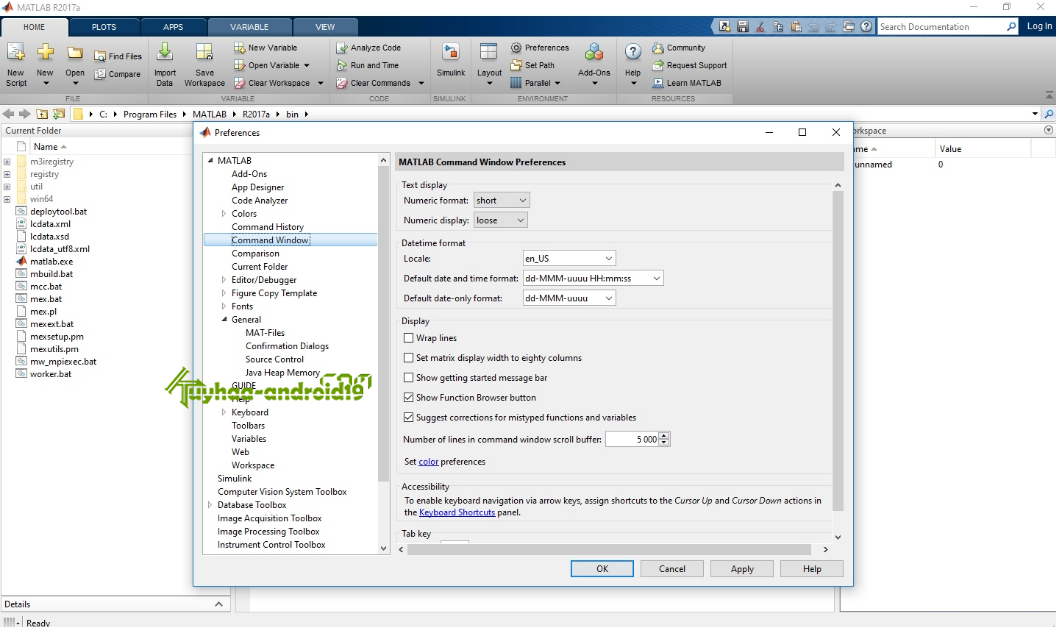Check Set matrix display width to eighty columns
1056x627 pixels.
pos(408,358)
